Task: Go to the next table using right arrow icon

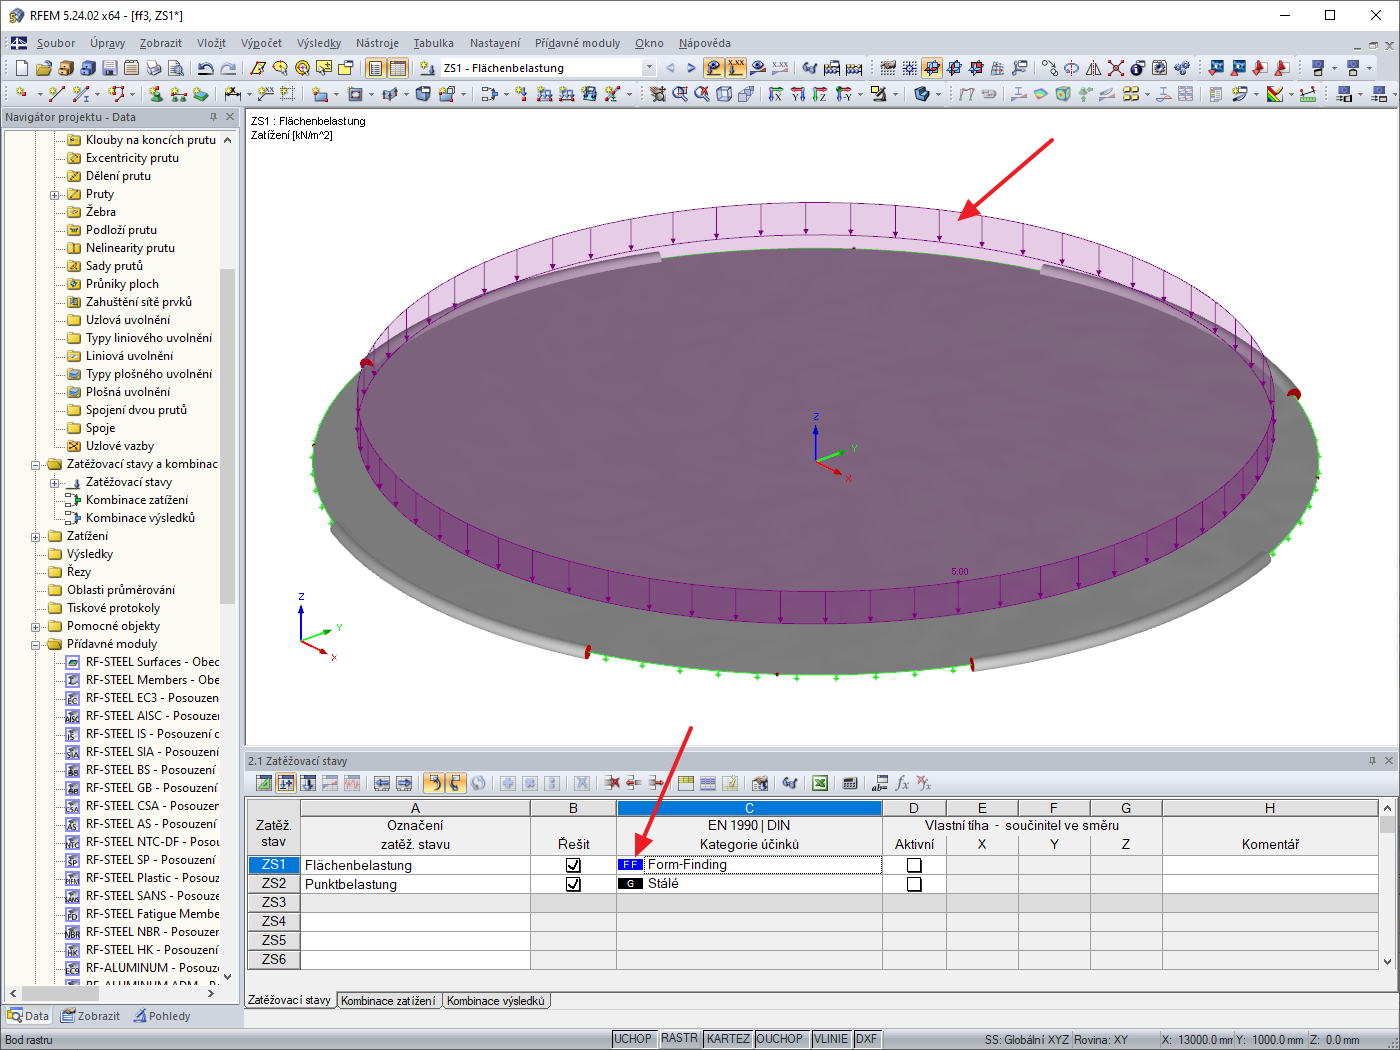Action: pyautogui.click(x=404, y=783)
